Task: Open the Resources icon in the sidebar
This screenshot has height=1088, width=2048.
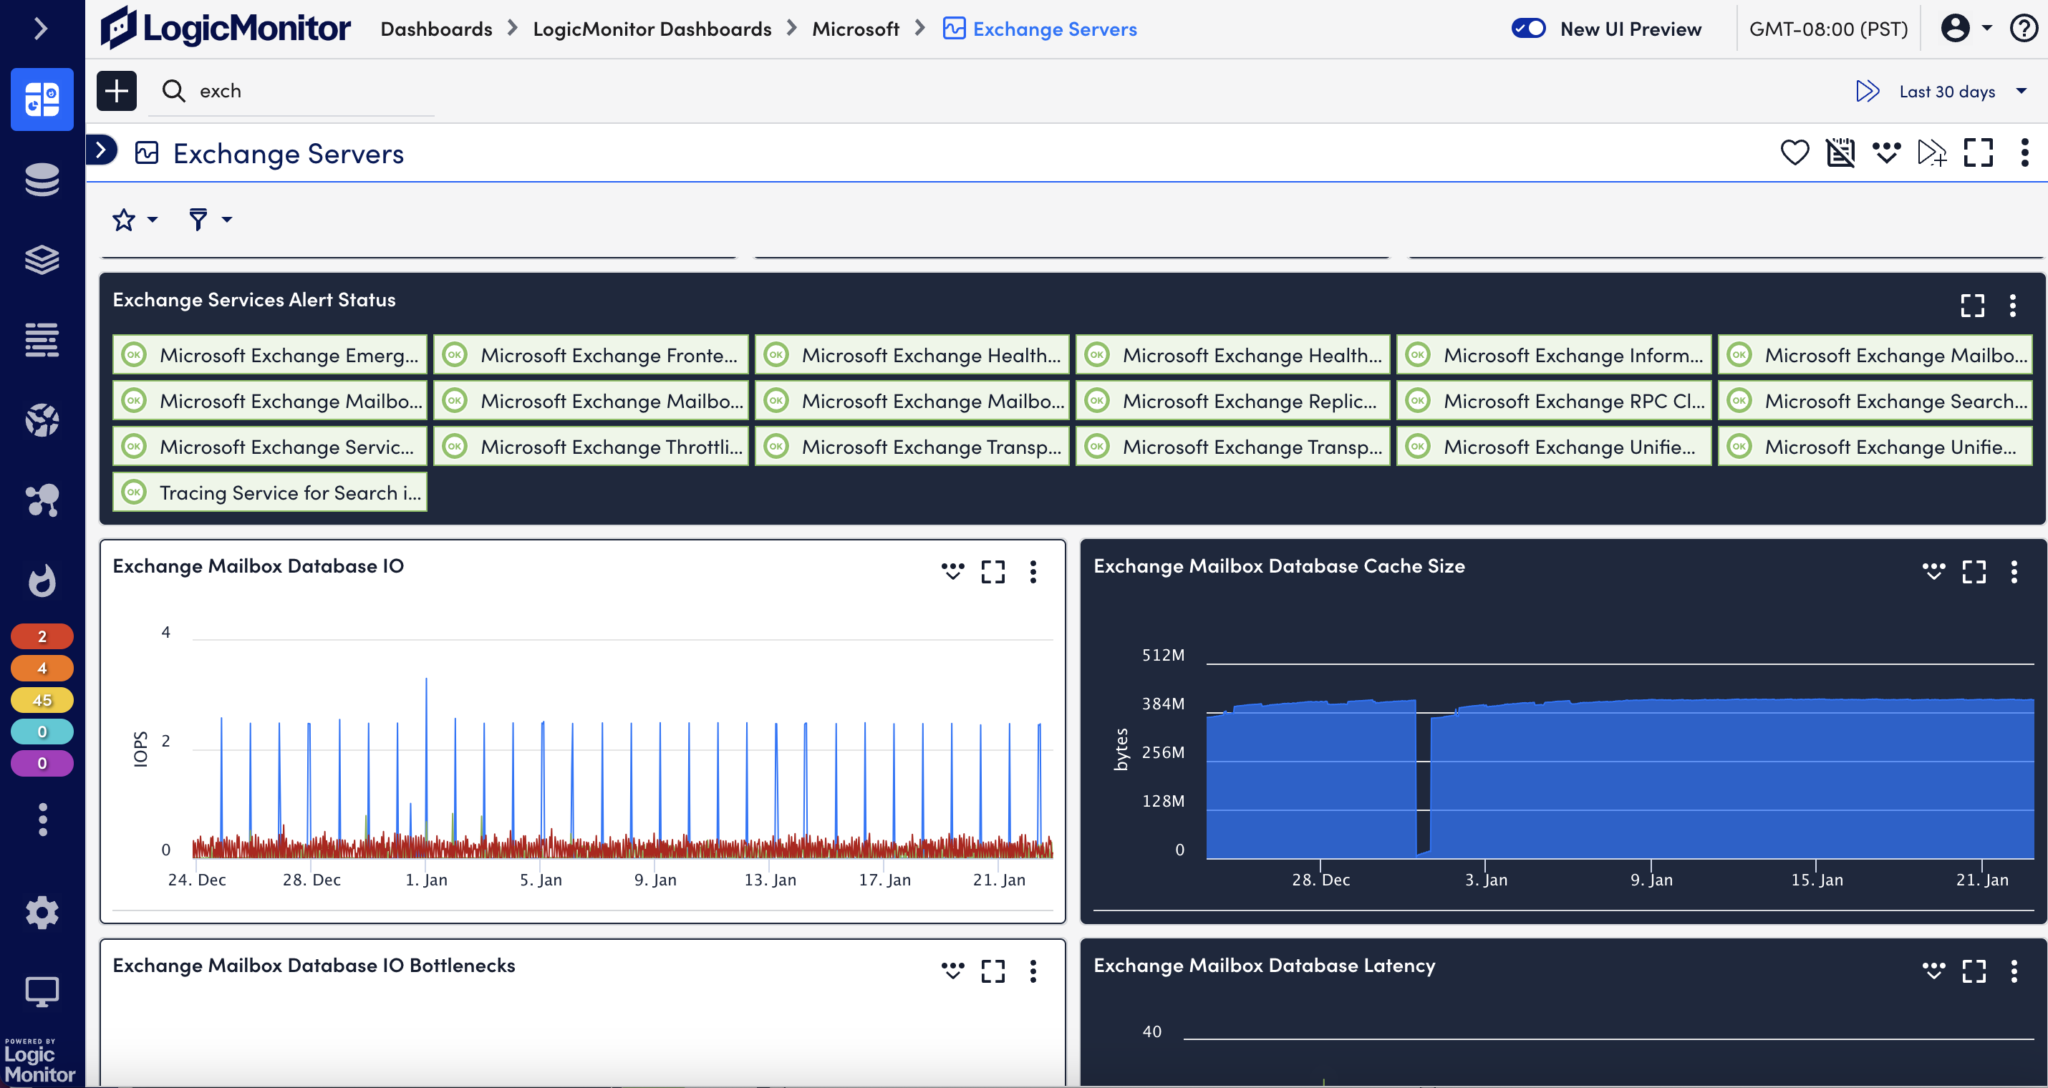Action: pyautogui.click(x=42, y=179)
